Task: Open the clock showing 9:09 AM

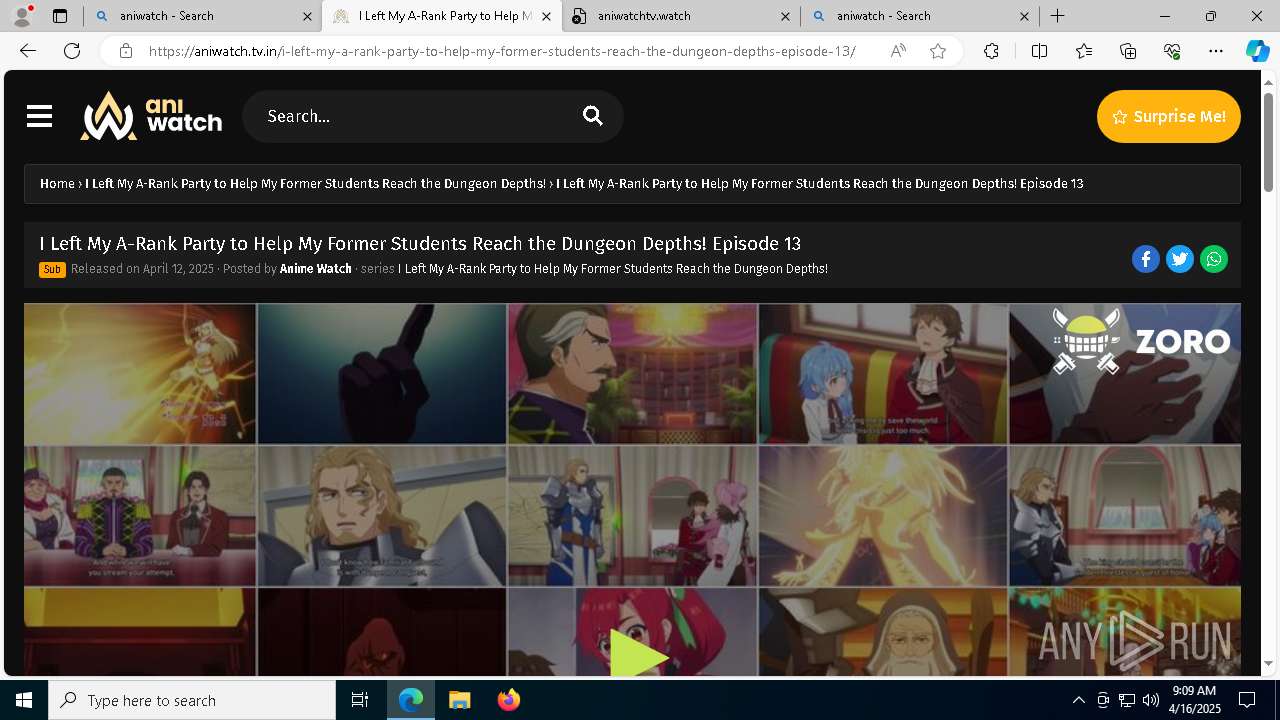Action: point(1194,700)
